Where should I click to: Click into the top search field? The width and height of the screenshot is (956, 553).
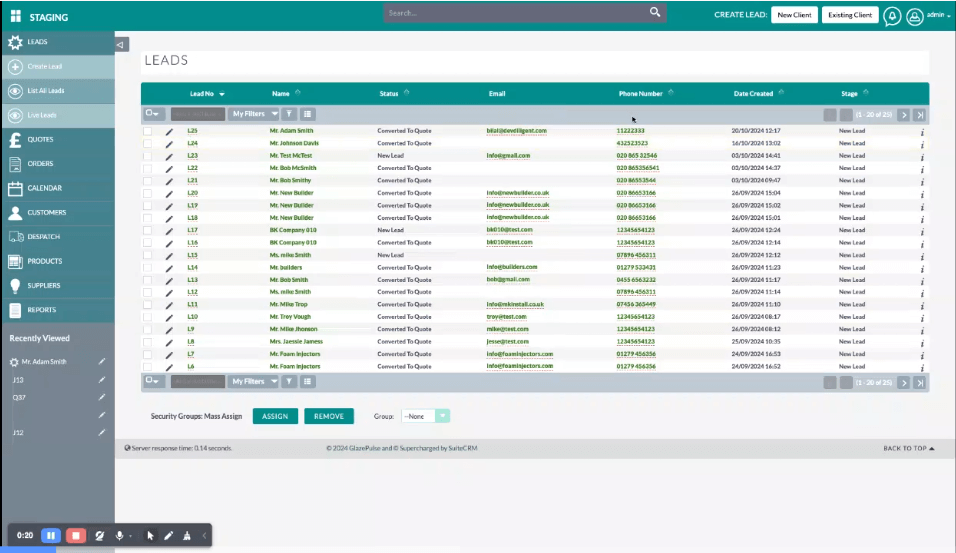515,13
